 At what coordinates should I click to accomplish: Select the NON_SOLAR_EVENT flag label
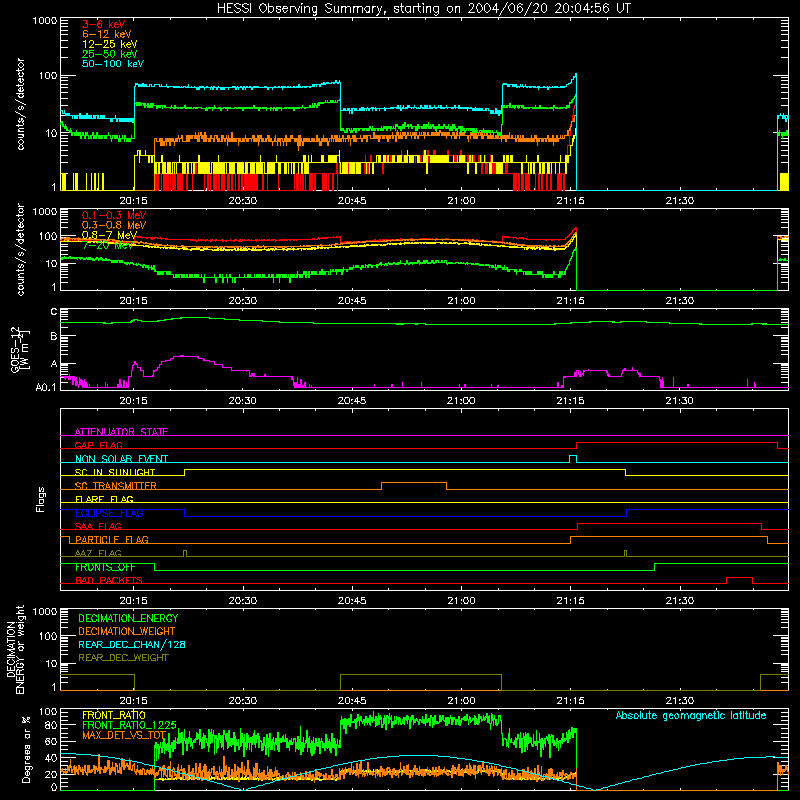point(121,459)
